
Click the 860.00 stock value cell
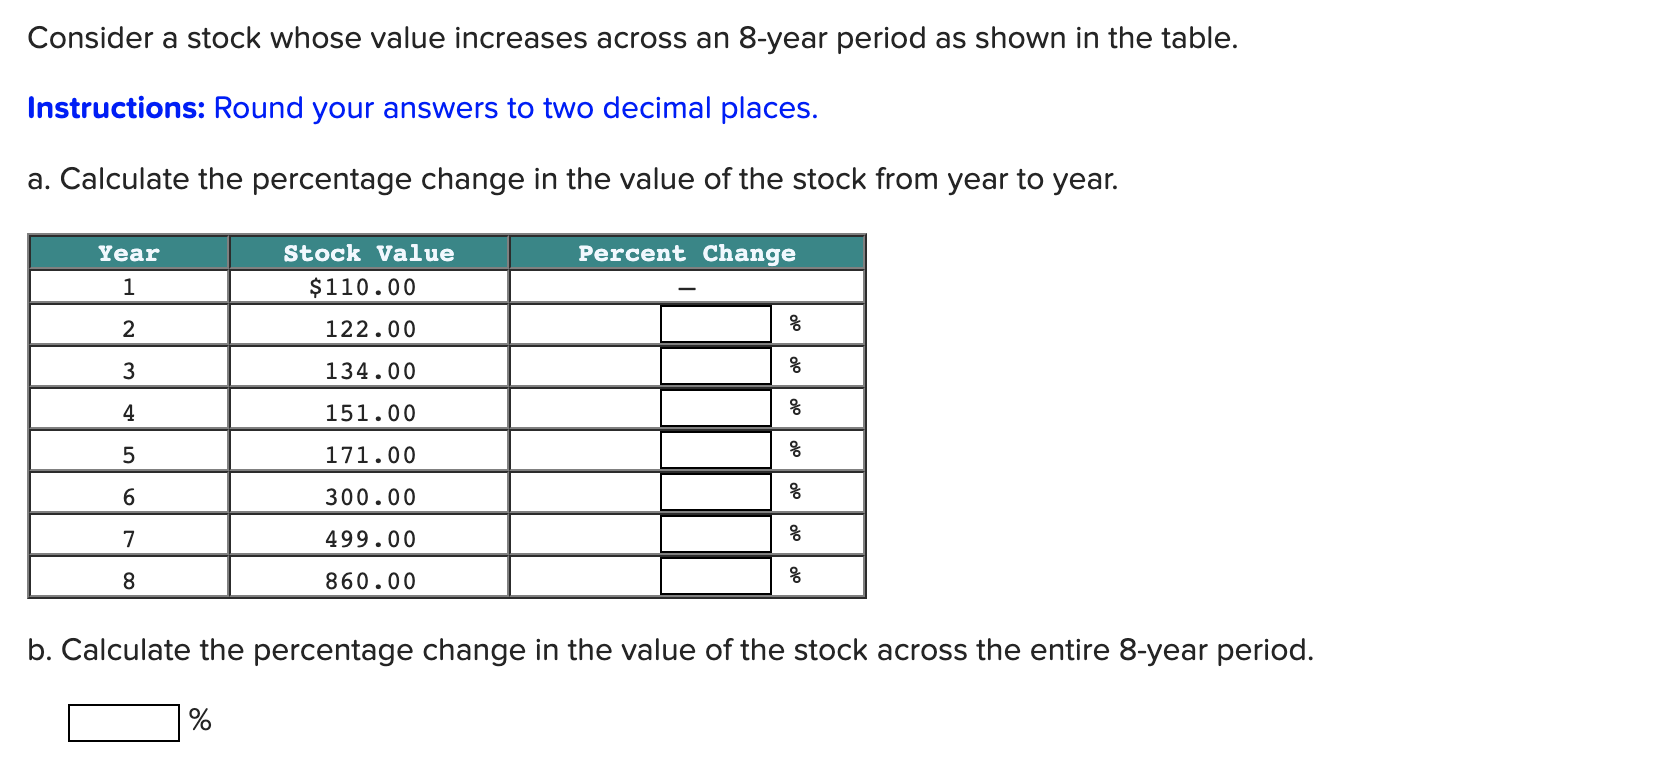[x=371, y=580]
